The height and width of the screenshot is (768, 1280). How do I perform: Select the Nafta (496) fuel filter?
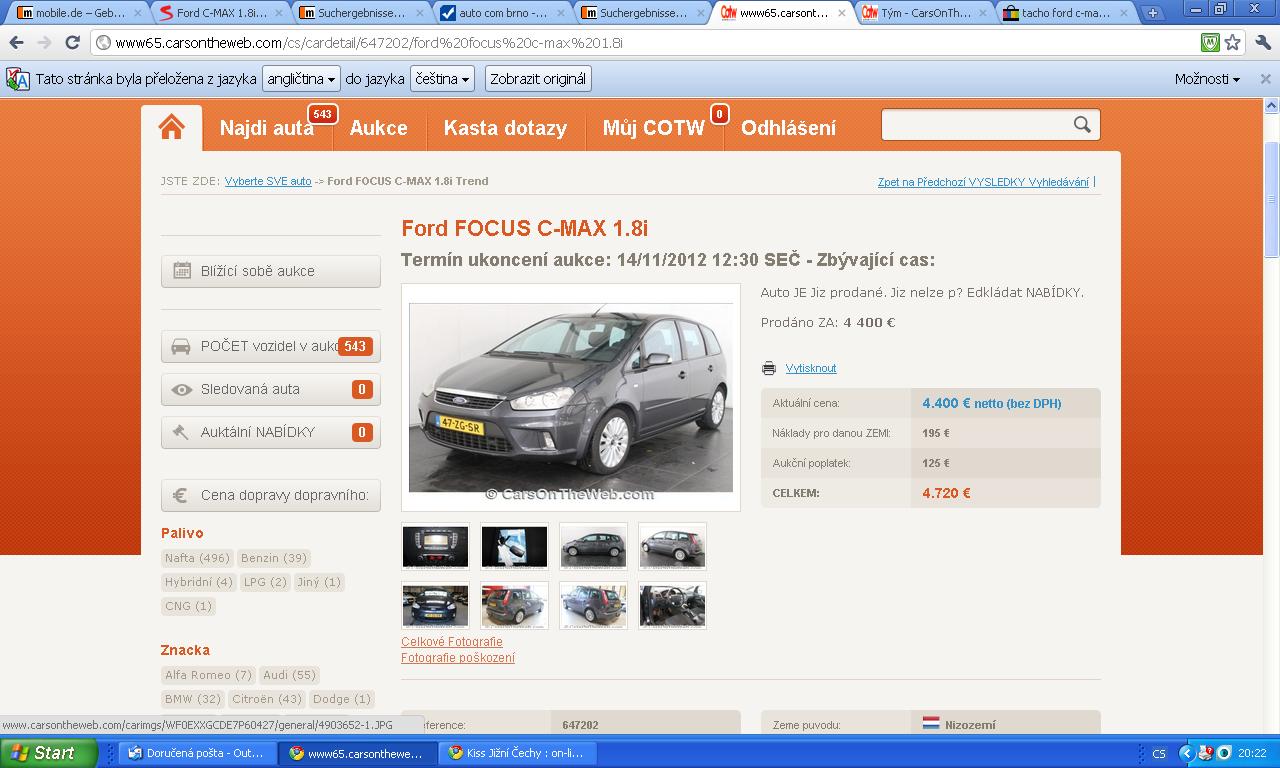point(197,558)
